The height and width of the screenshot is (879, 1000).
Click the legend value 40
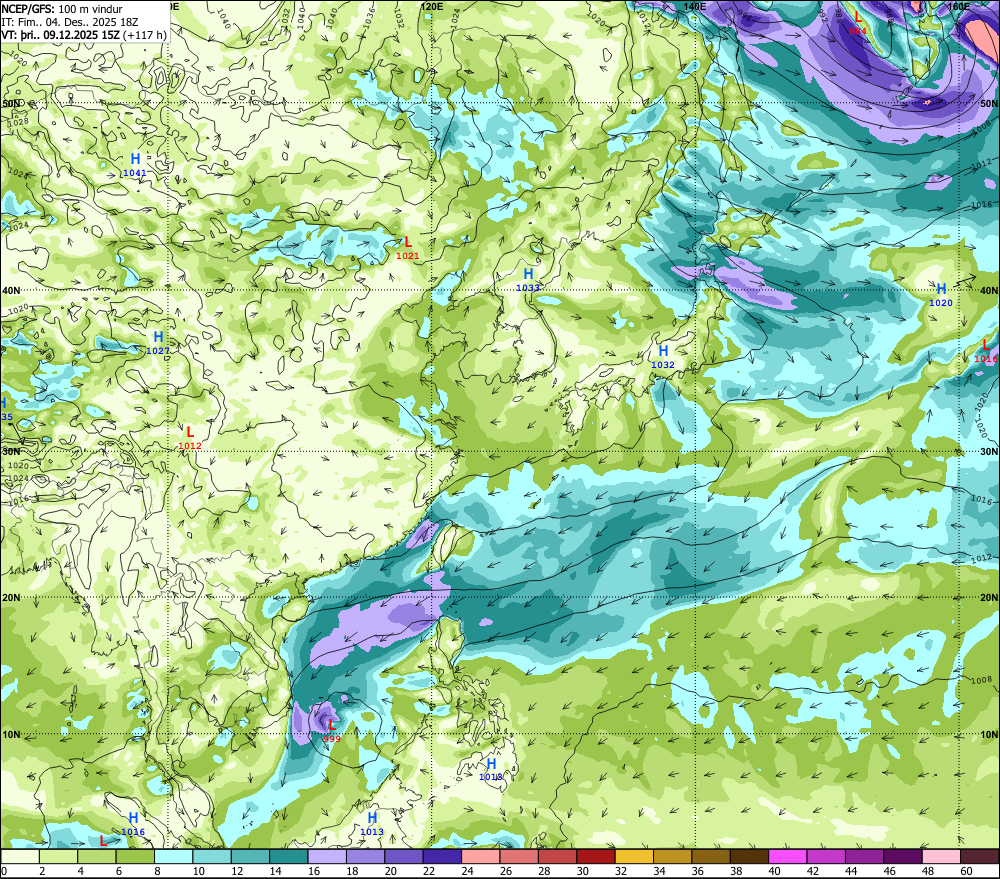[774, 871]
